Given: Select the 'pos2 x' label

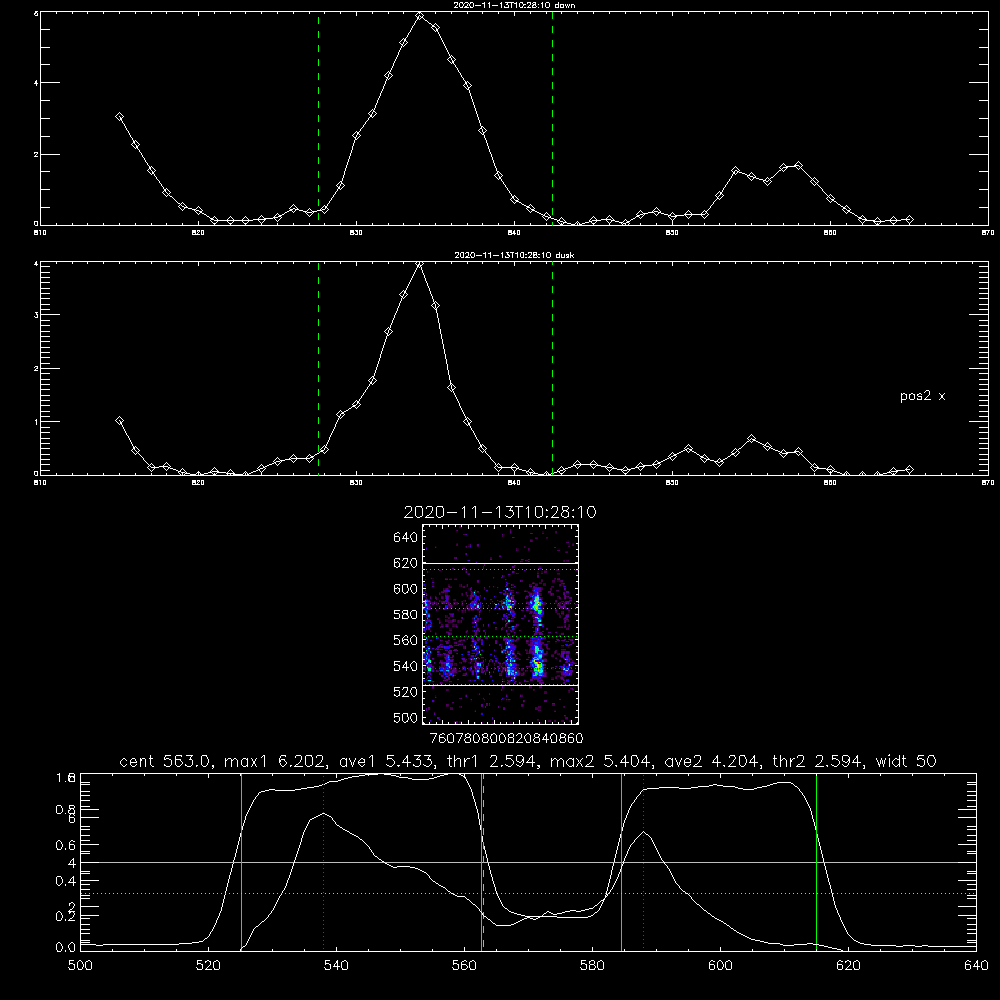Looking at the screenshot, I should pyautogui.click(x=922, y=396).
